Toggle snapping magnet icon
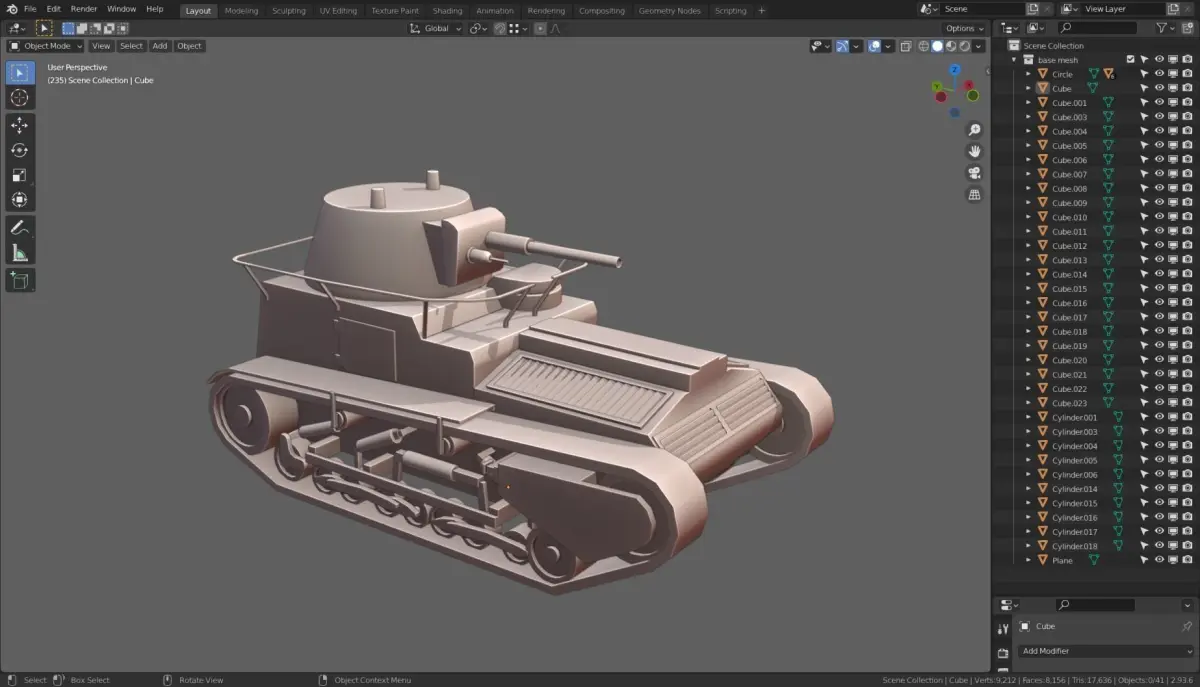The height and width of the screenshot is (687, 1200). point(499,28)
